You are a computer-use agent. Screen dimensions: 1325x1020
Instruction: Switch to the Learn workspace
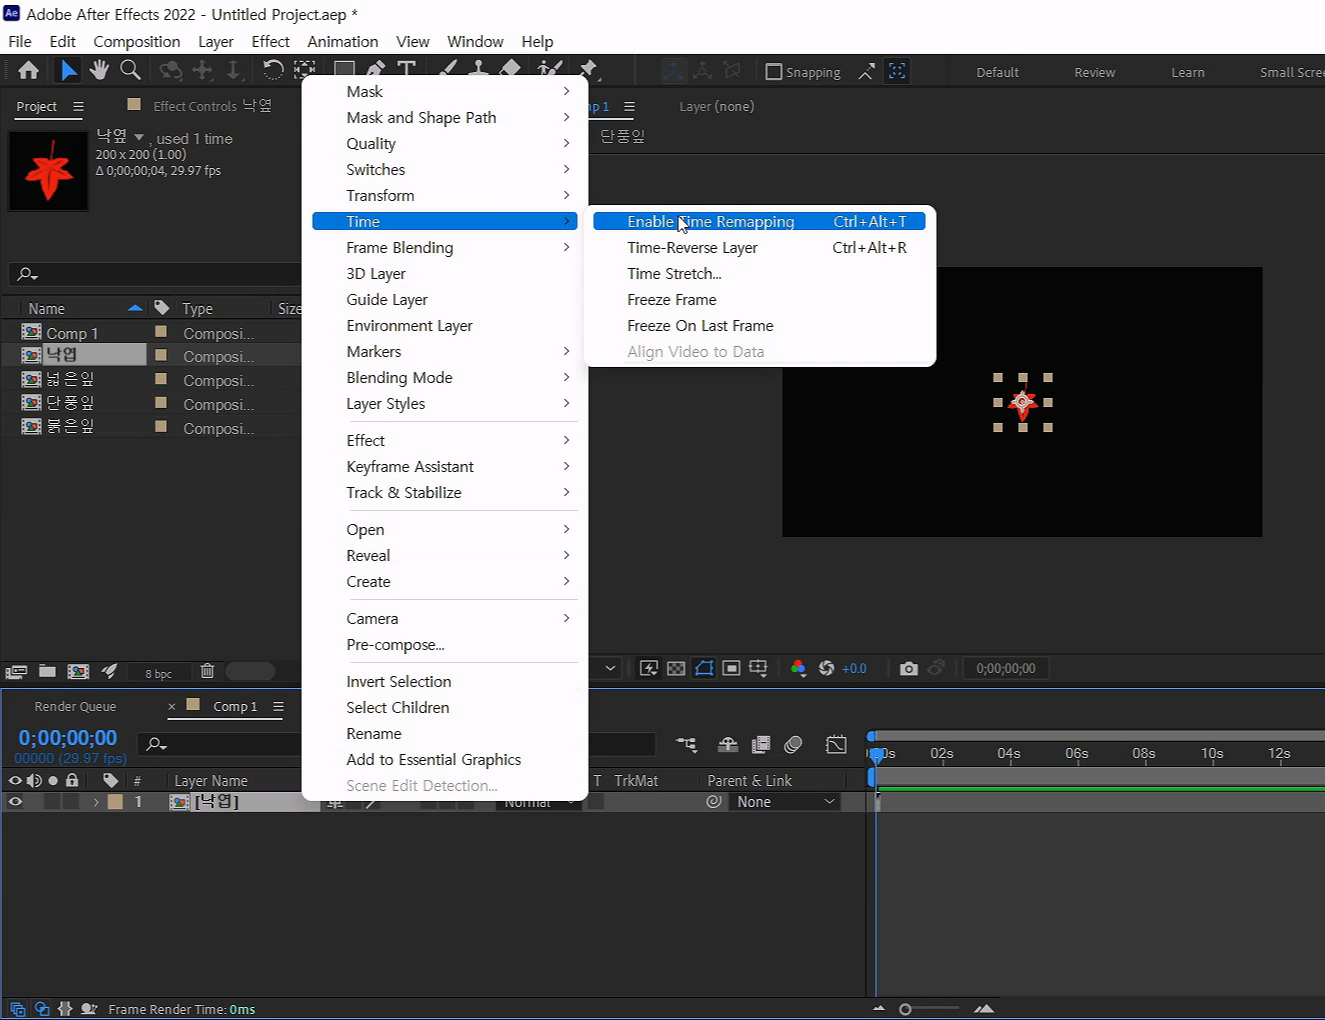(x=1188, y=72)
